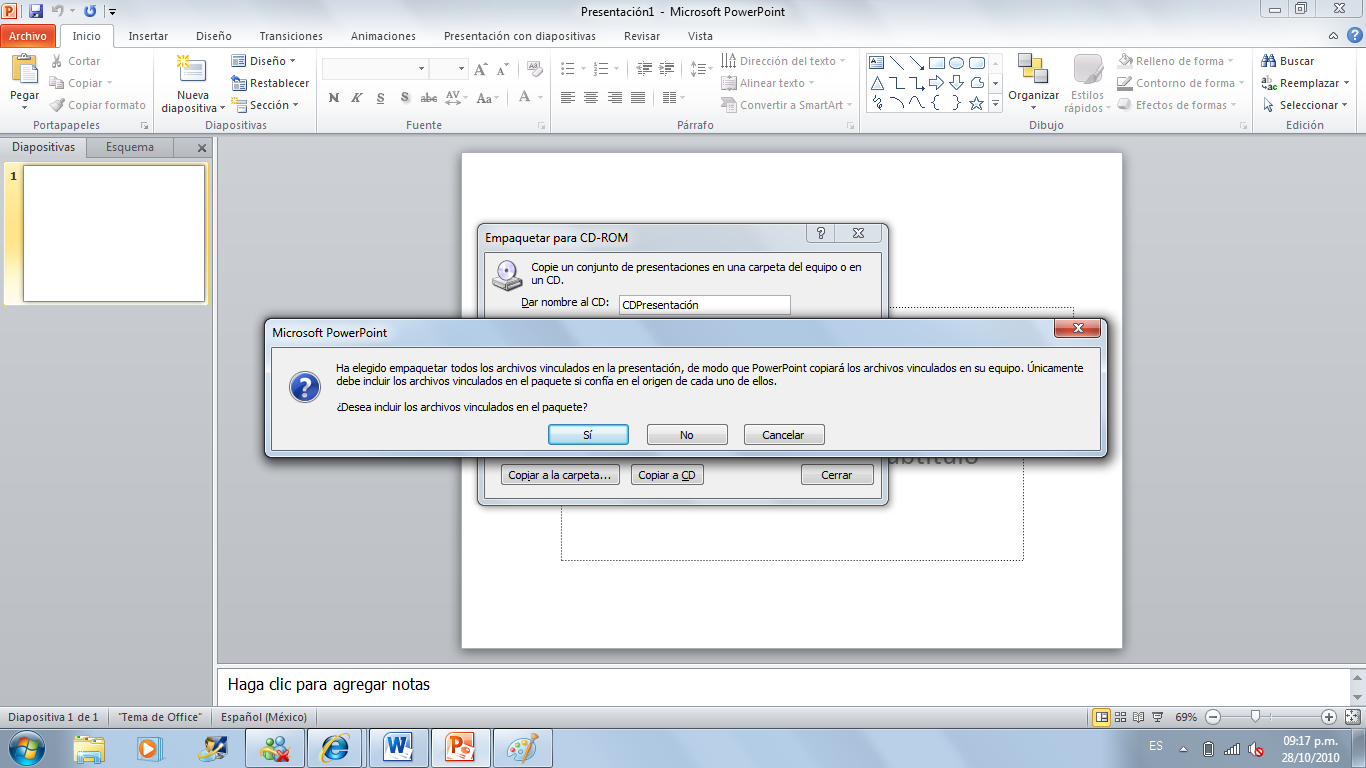Switch to the Insertar tab
1366x768 pixels.
click(148, 36)
